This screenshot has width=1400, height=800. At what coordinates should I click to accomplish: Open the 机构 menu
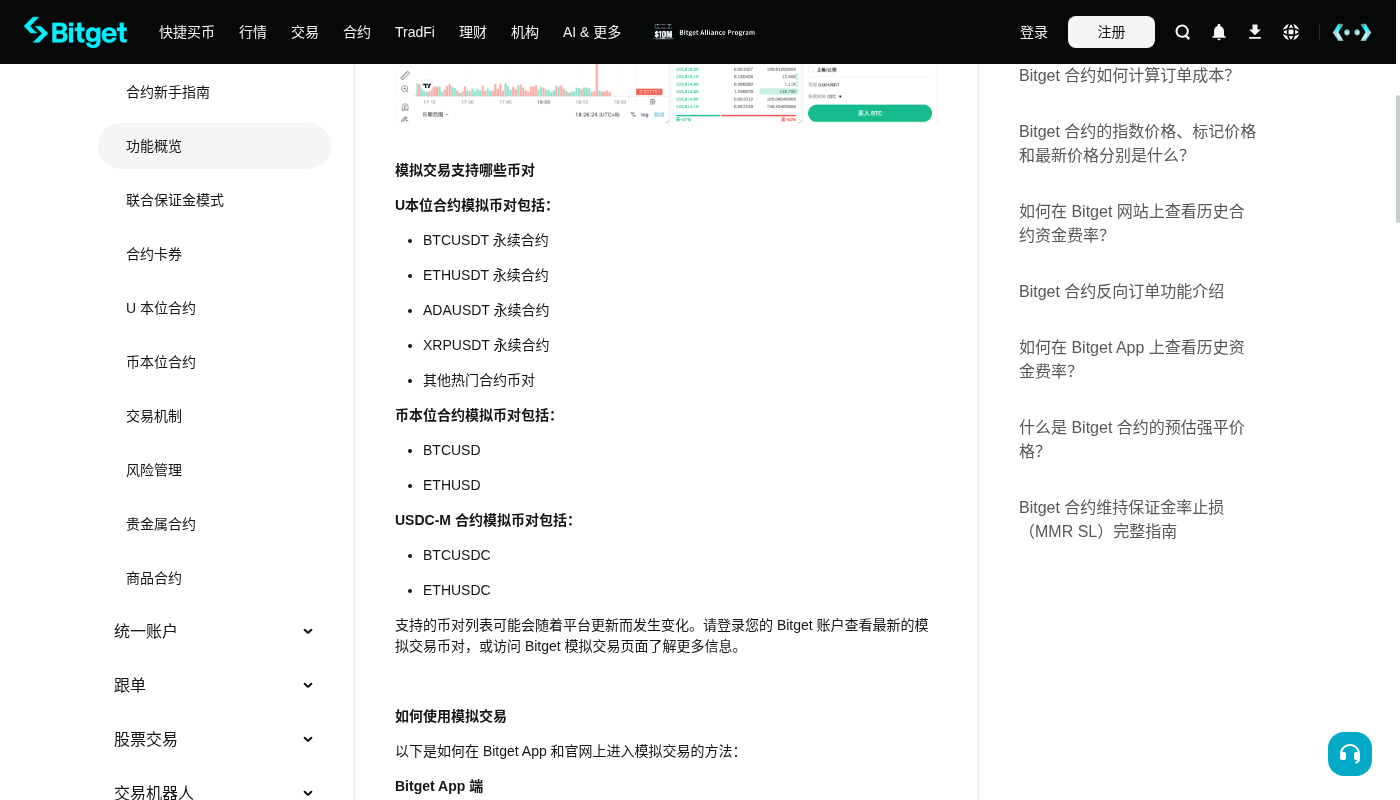point(525,32)
